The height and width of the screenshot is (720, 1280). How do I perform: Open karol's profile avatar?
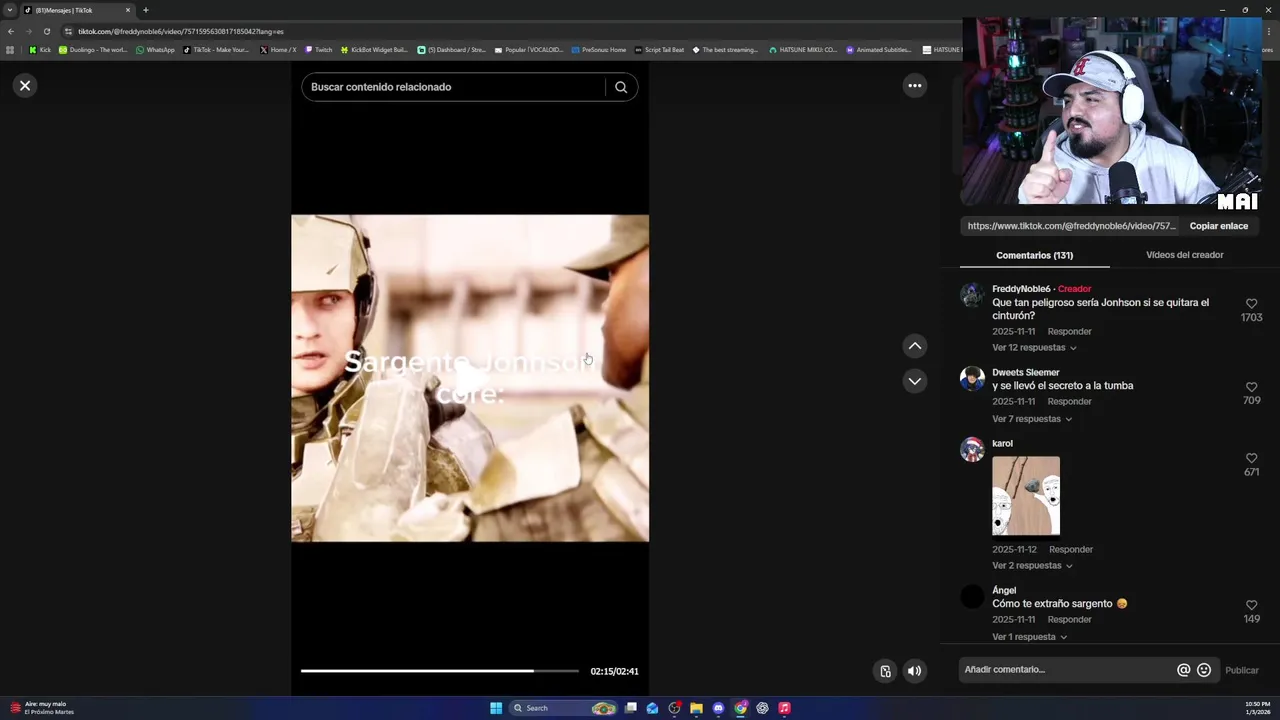tap(972, 449)
